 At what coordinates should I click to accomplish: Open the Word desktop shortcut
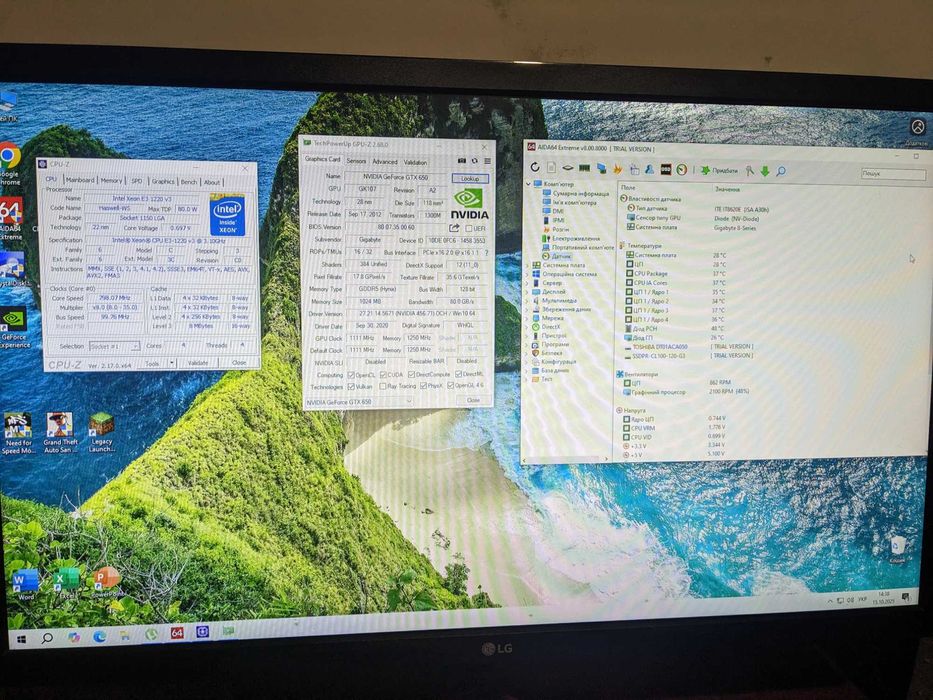(26, 583)
